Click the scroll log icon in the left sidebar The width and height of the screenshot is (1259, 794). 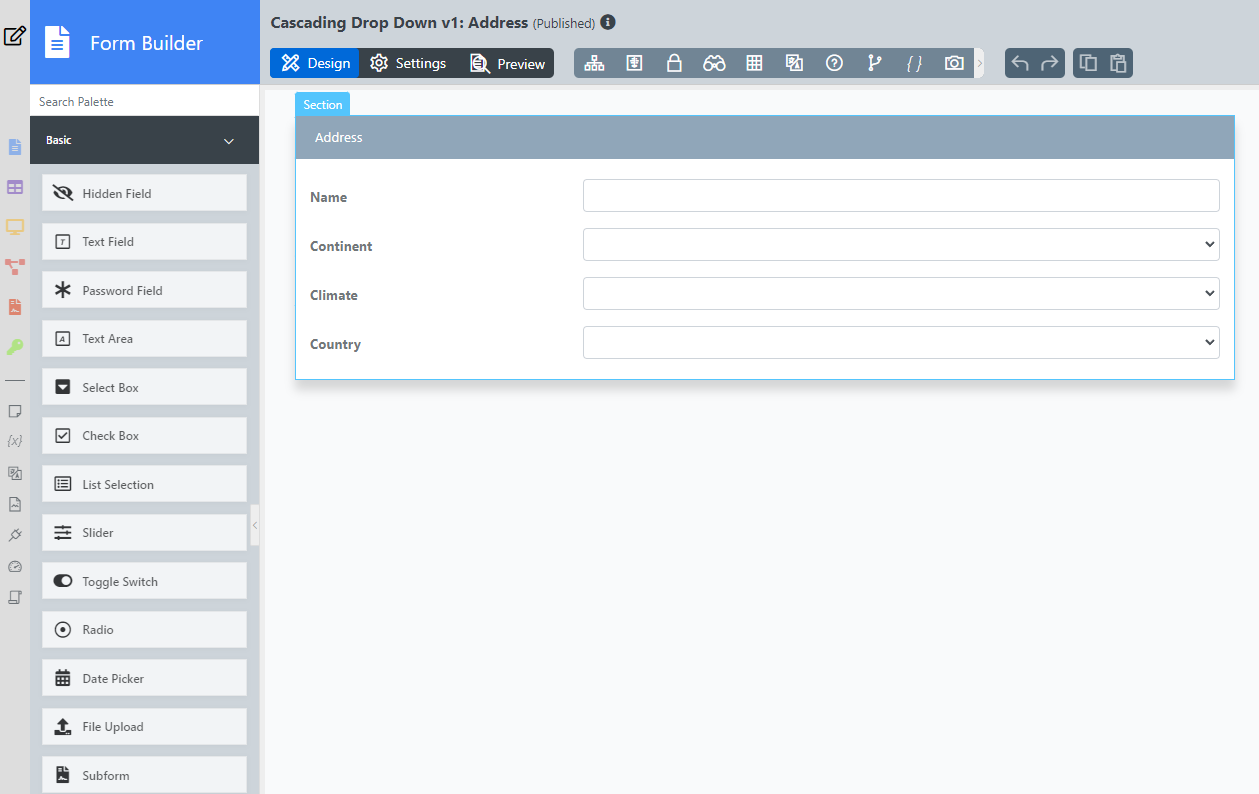point(15,597)
